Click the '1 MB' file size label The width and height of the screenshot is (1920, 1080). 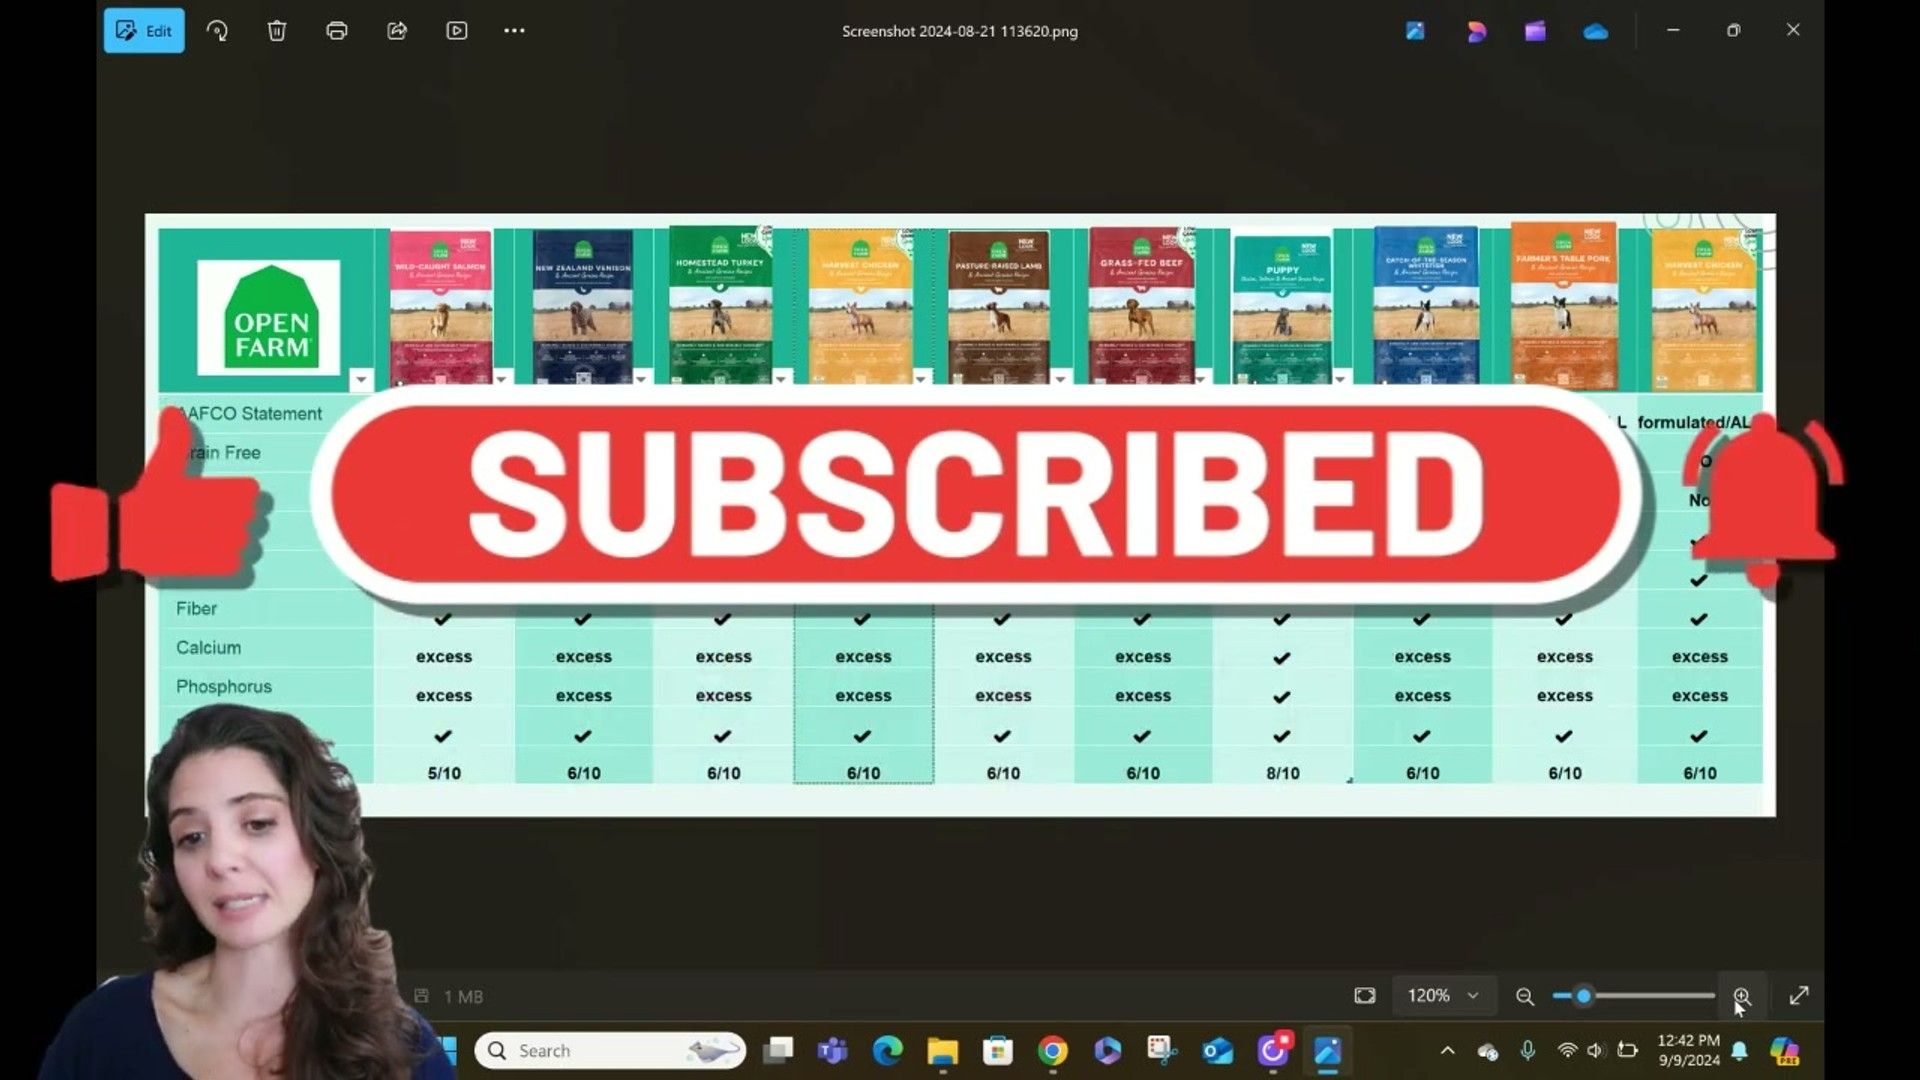463,997
